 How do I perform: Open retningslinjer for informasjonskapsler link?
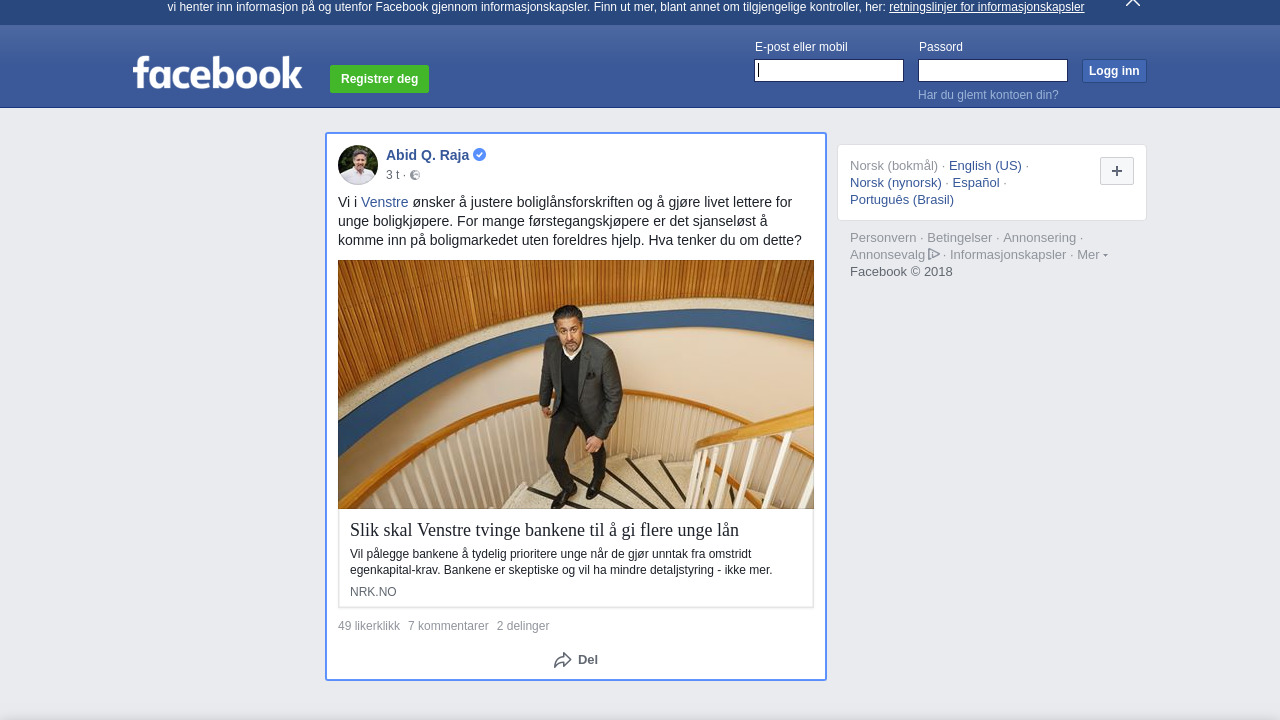pos(986,7)
